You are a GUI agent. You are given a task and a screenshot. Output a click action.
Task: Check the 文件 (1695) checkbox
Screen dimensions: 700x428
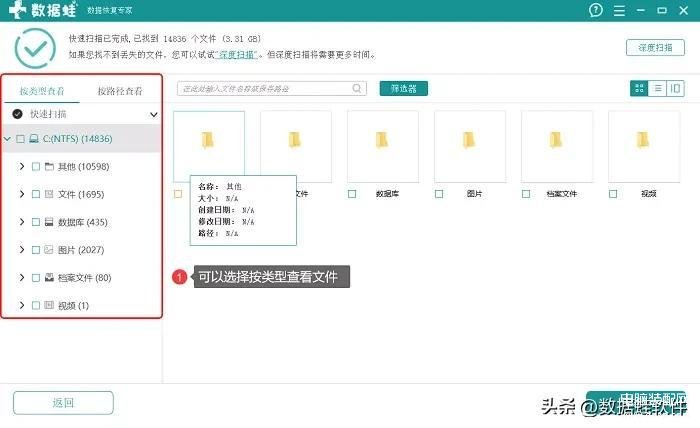(36, 194)
